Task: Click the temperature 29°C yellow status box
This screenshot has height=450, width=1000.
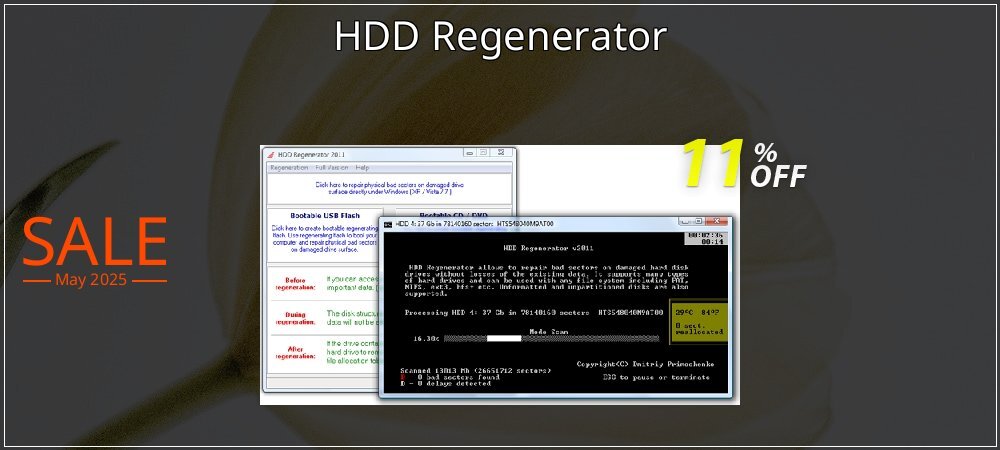Action: [698, 322]
